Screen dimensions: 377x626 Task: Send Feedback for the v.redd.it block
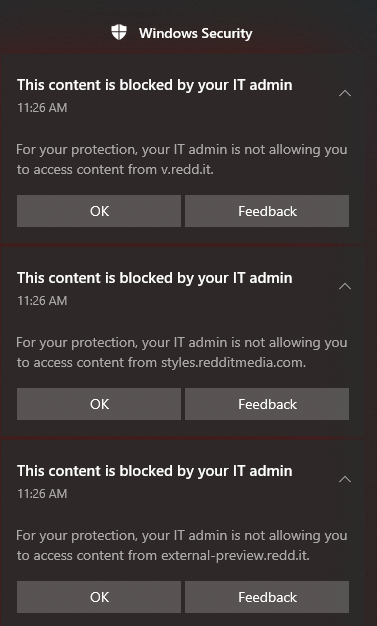[x=267, y=211]
